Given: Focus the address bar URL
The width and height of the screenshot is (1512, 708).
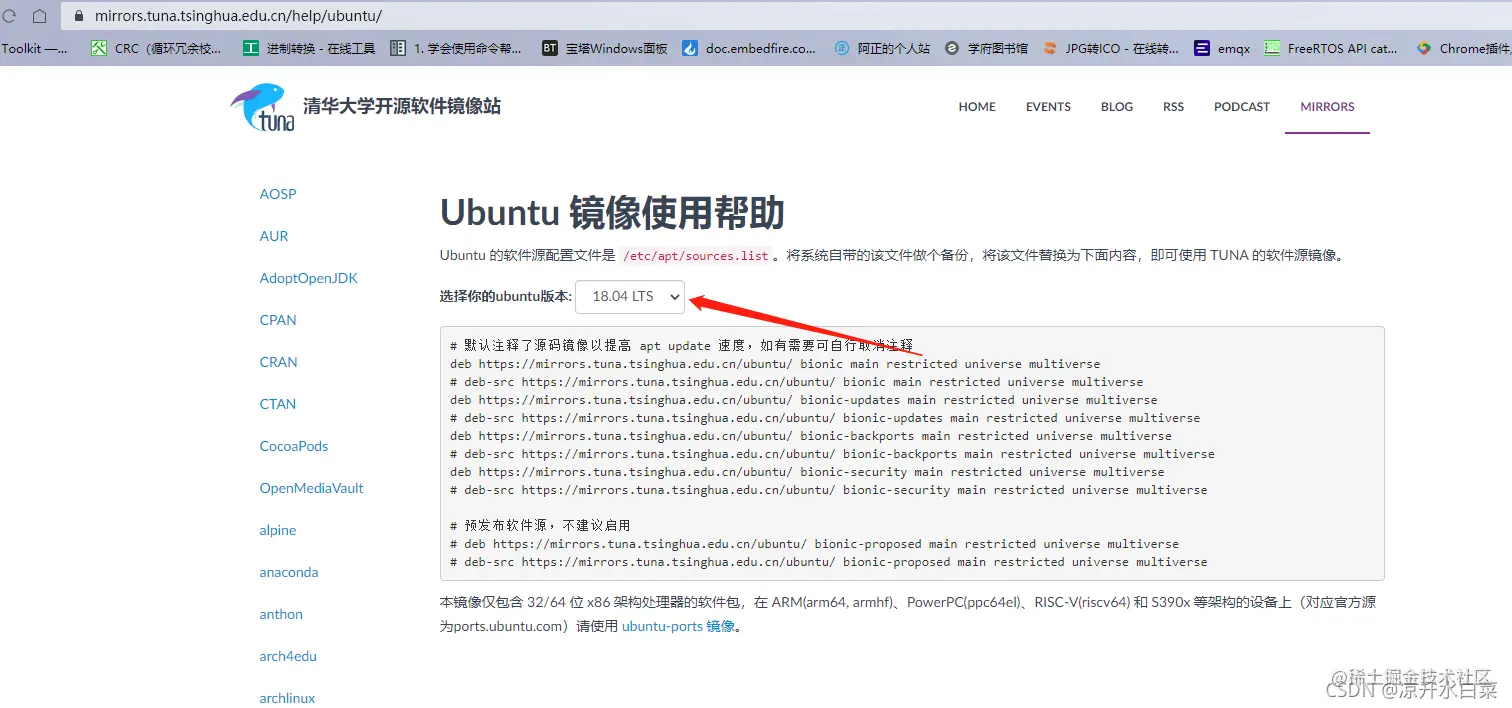Looking at the screenshot, I should click(x=238, y=16).
